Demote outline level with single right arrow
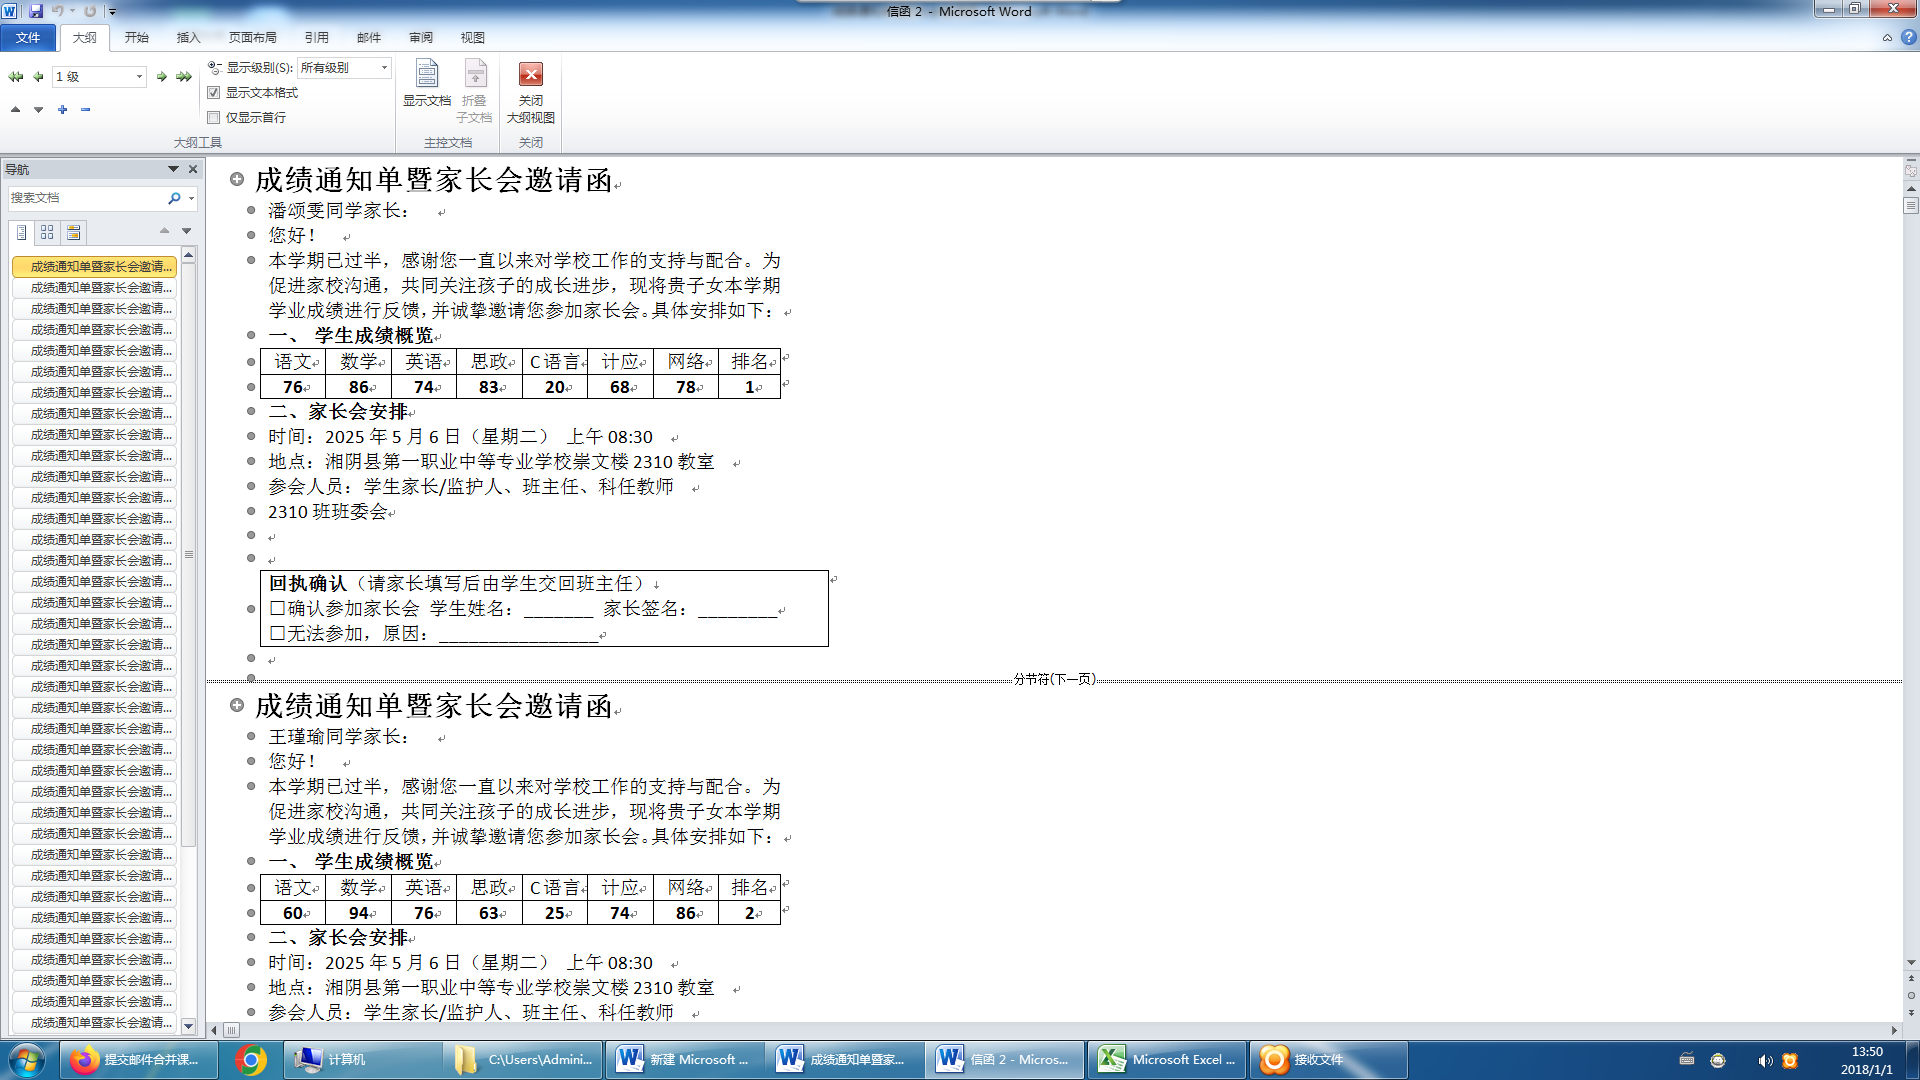Viewport: 1920px width, 1080px height. coord(161,77)
